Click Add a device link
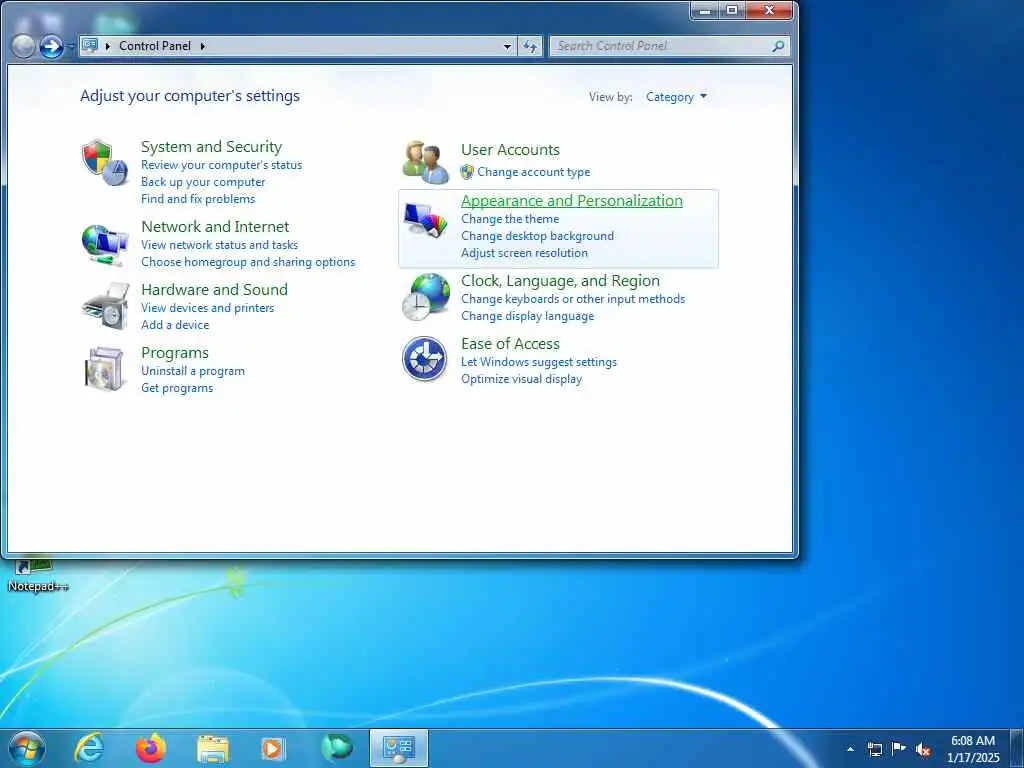The height and width of the screenshot is (768, 1024). 175,325
